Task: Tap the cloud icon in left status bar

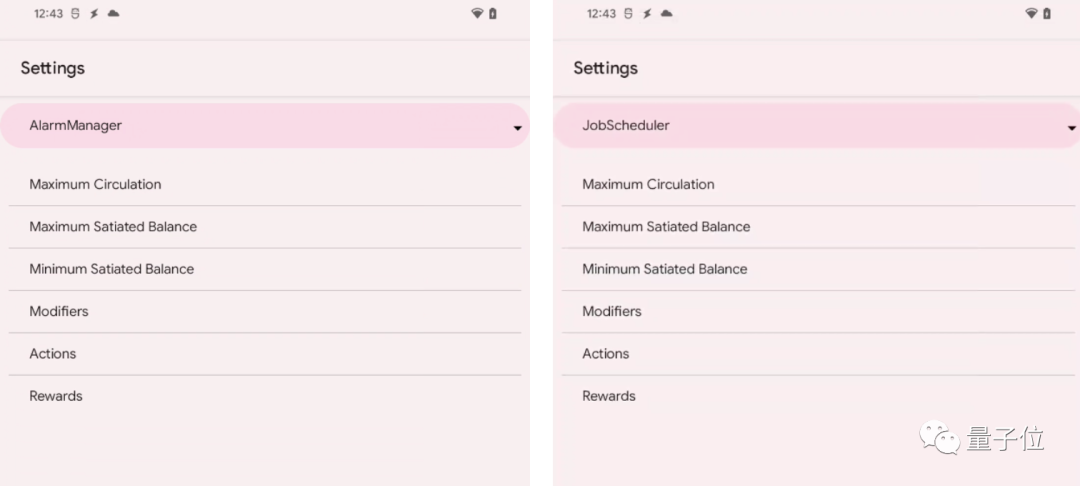Action: [x=114, y=14]
